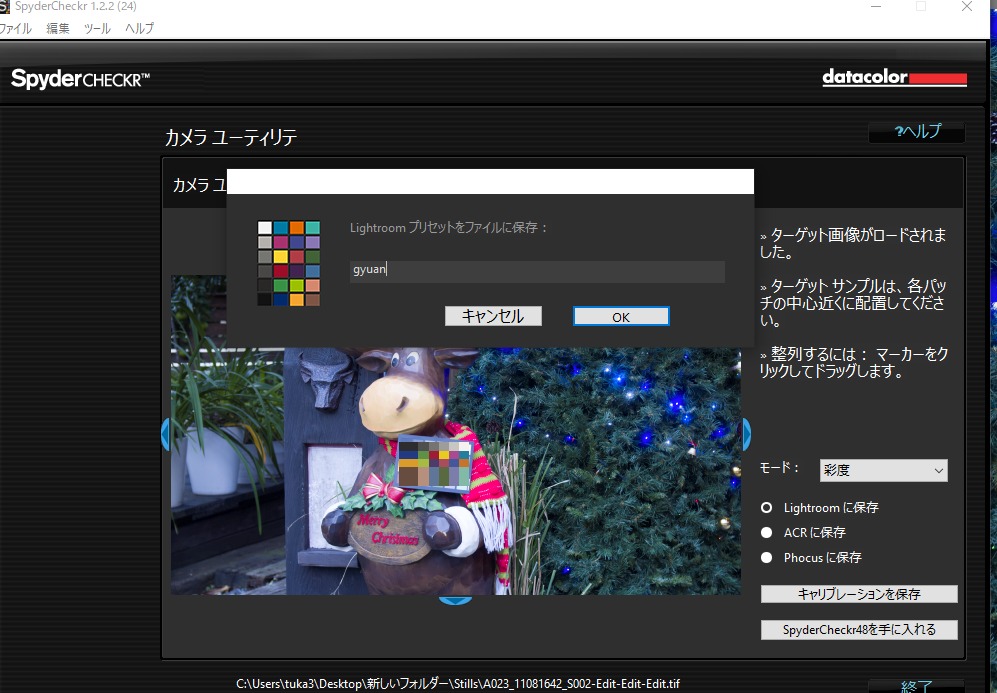Click the color checker icon in the dialog
This screenshot has width=997, height=693.
click(288, 264)
